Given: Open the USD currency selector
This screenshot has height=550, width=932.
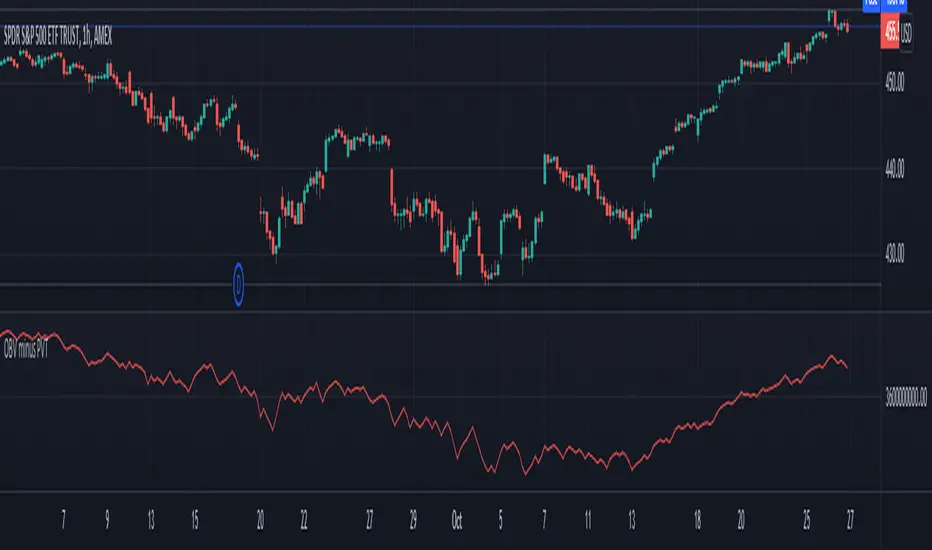Looking at the screenshot, I should tap(906, 33).
